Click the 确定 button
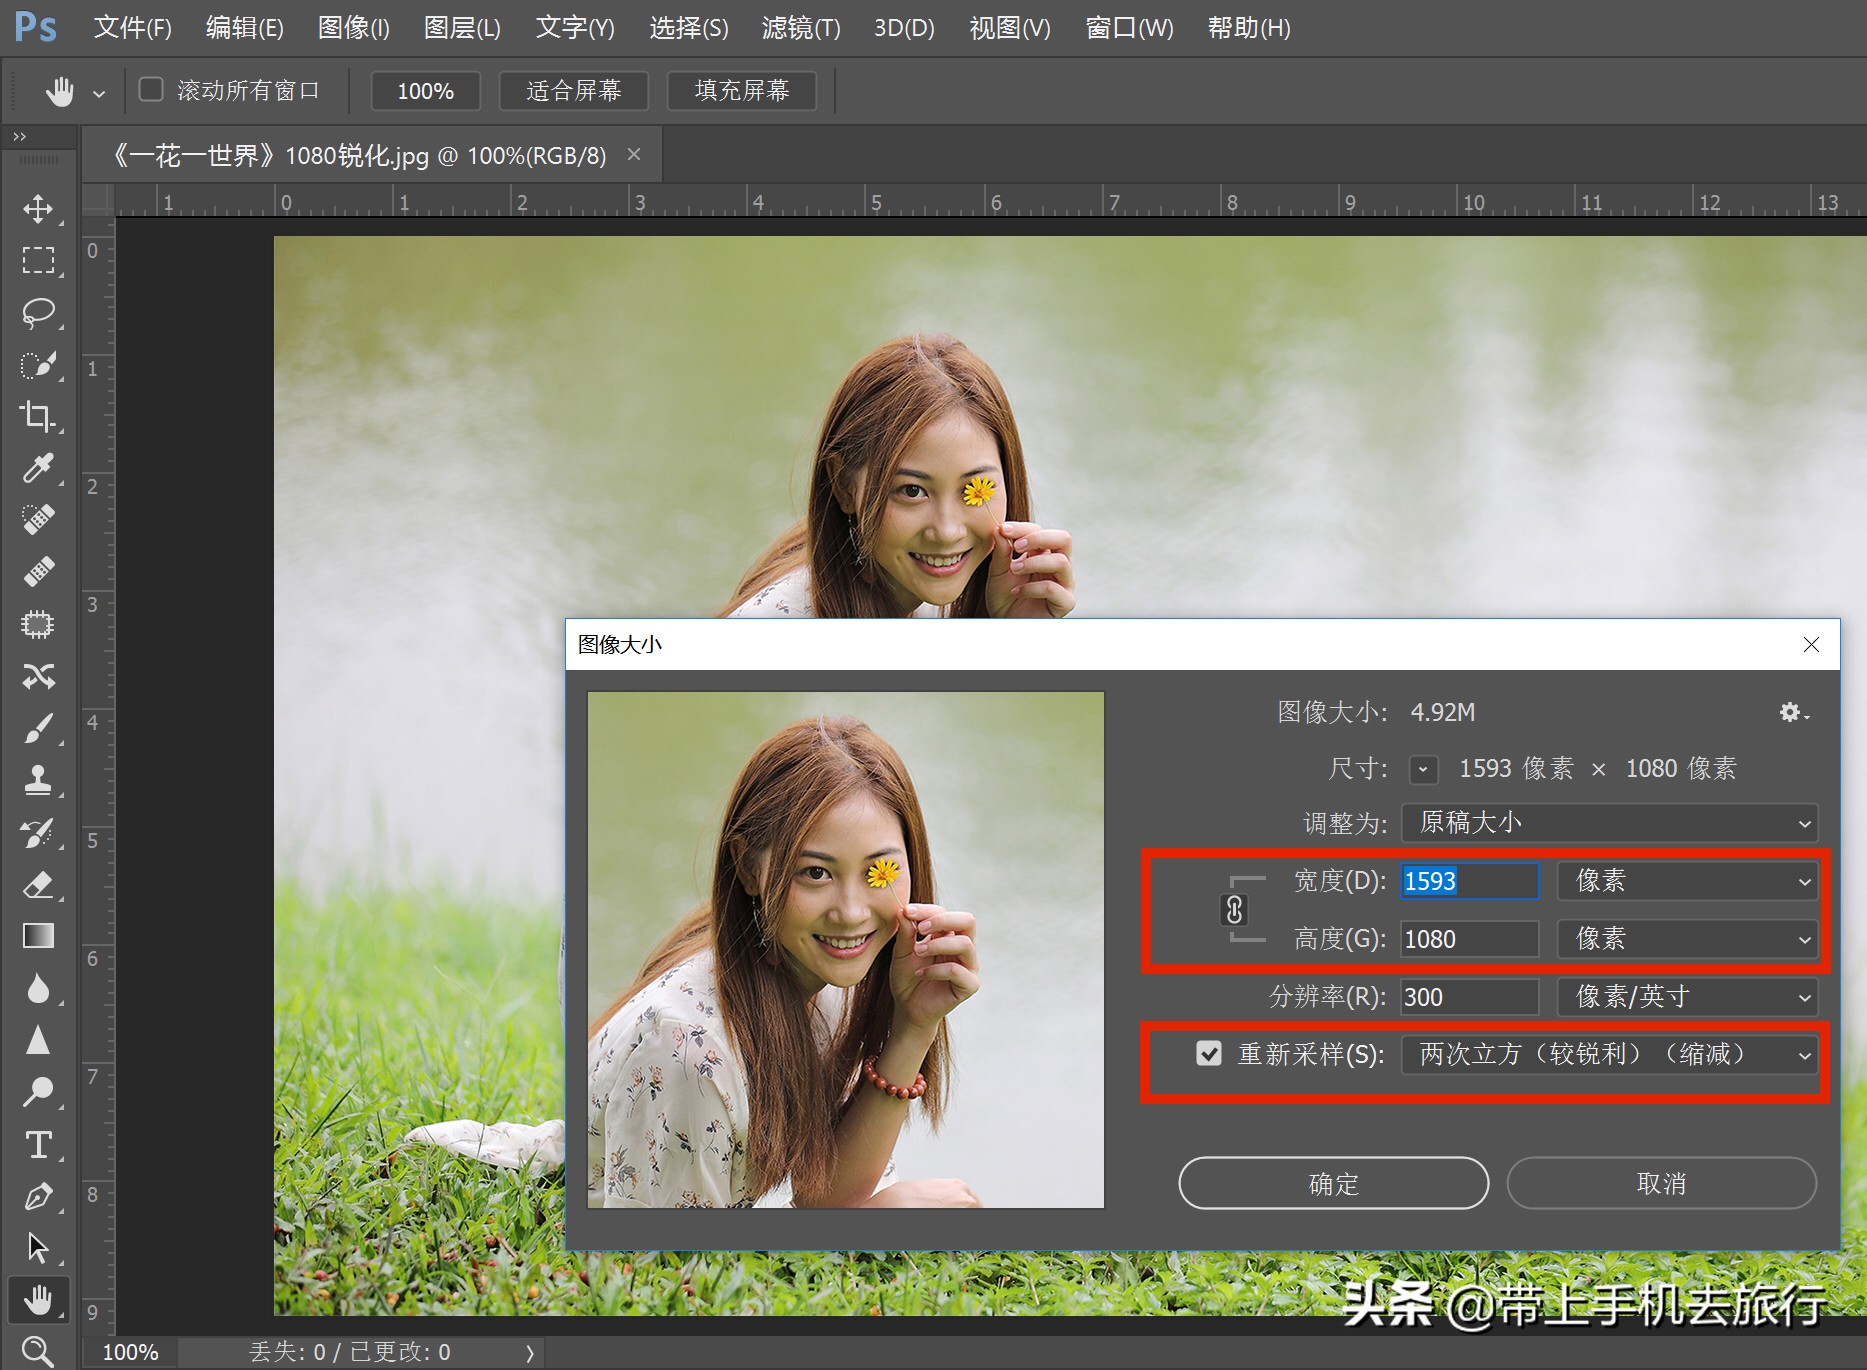The image size is (1867, 1370). 1333,1184
